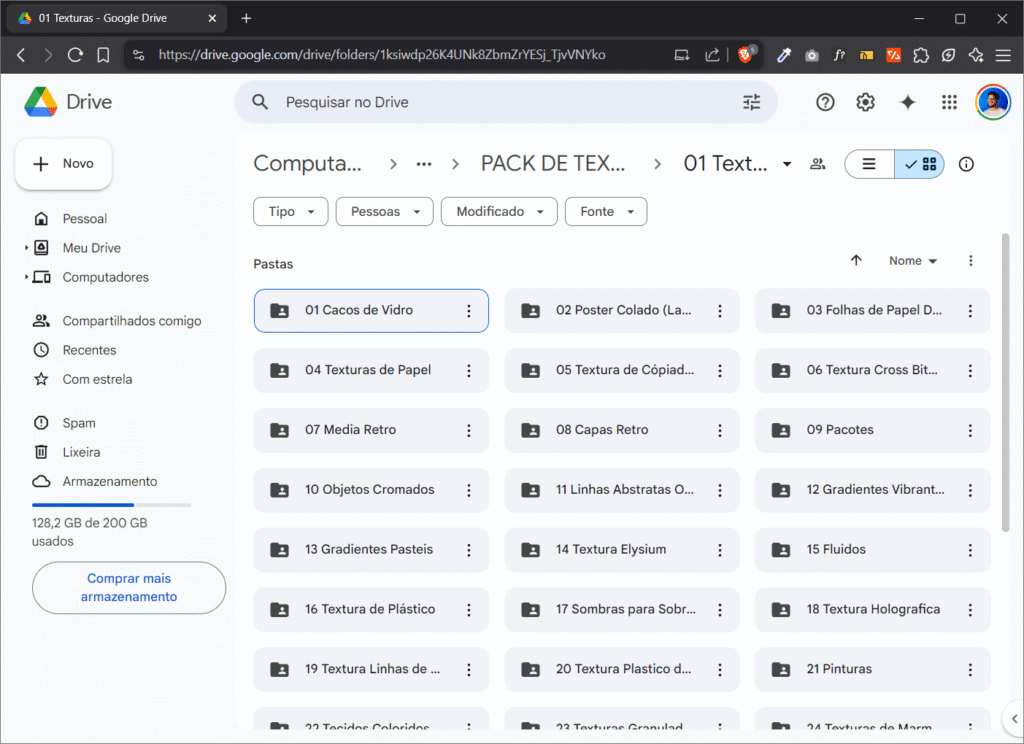Open advanced search filter options icon
The height and width of the screenshot is (744, 1024).
[x=751, y=102]
